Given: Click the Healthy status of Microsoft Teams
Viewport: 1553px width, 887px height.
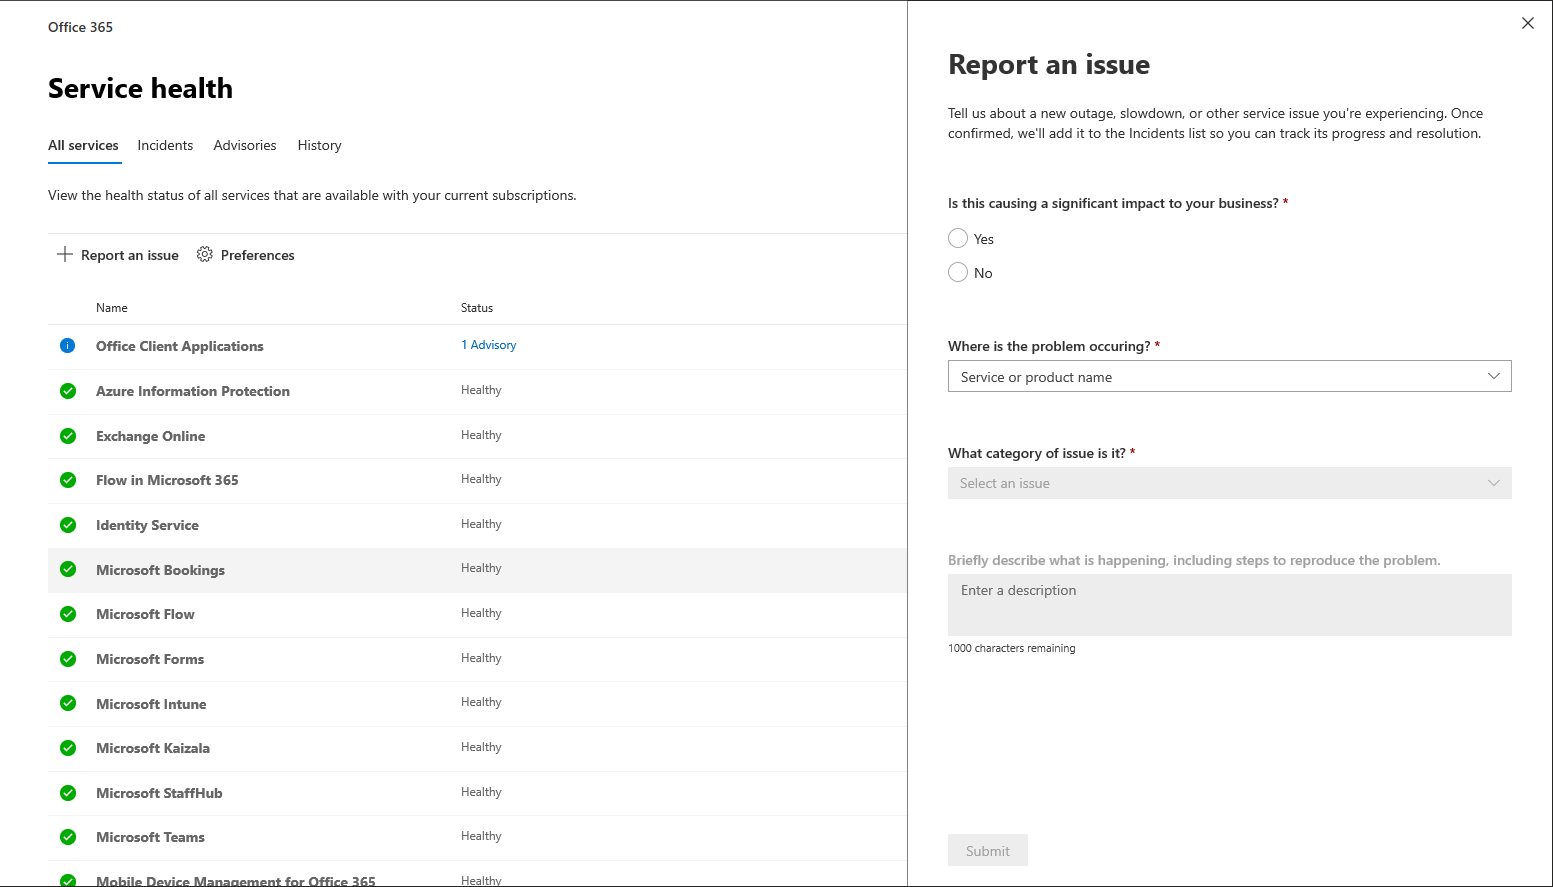Looking at the screenshot, I should pyautogui.click(x=481, y=836).
